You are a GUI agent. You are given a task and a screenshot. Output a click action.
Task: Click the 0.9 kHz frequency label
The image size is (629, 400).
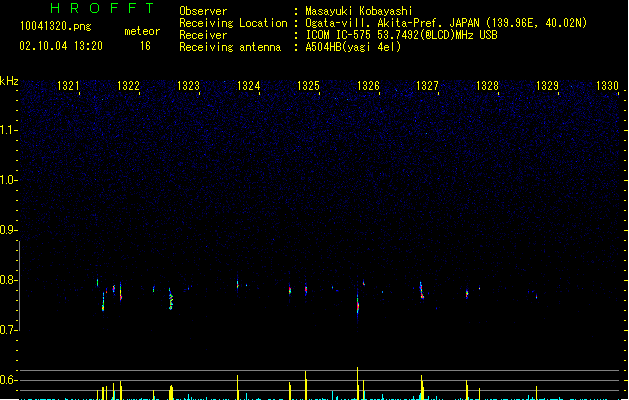click(8, 230)
